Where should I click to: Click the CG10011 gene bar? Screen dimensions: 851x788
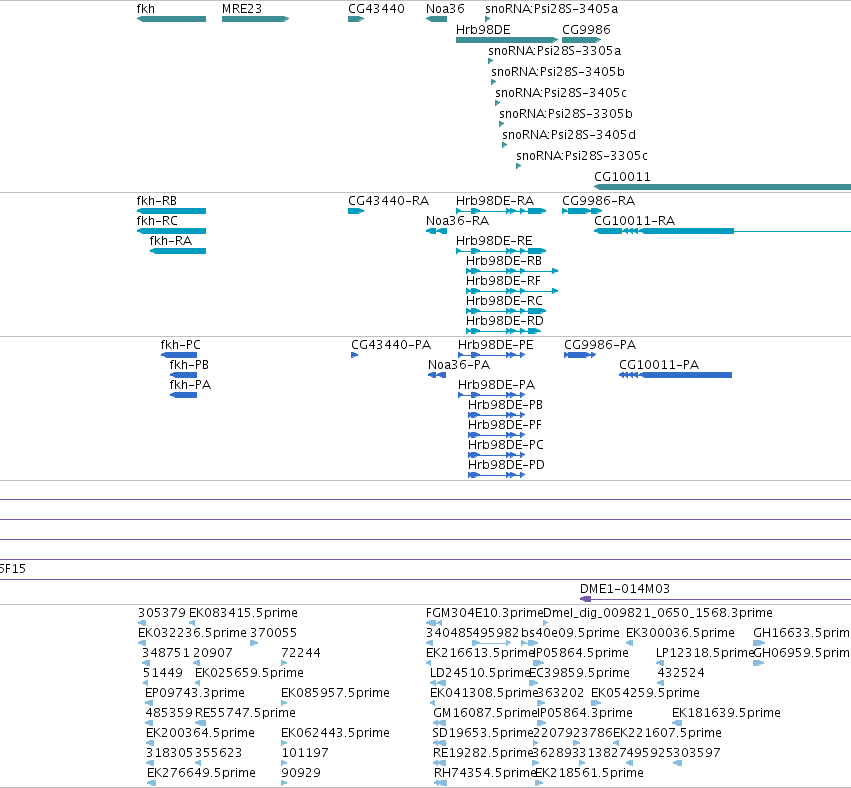click(x=722, y=187)
